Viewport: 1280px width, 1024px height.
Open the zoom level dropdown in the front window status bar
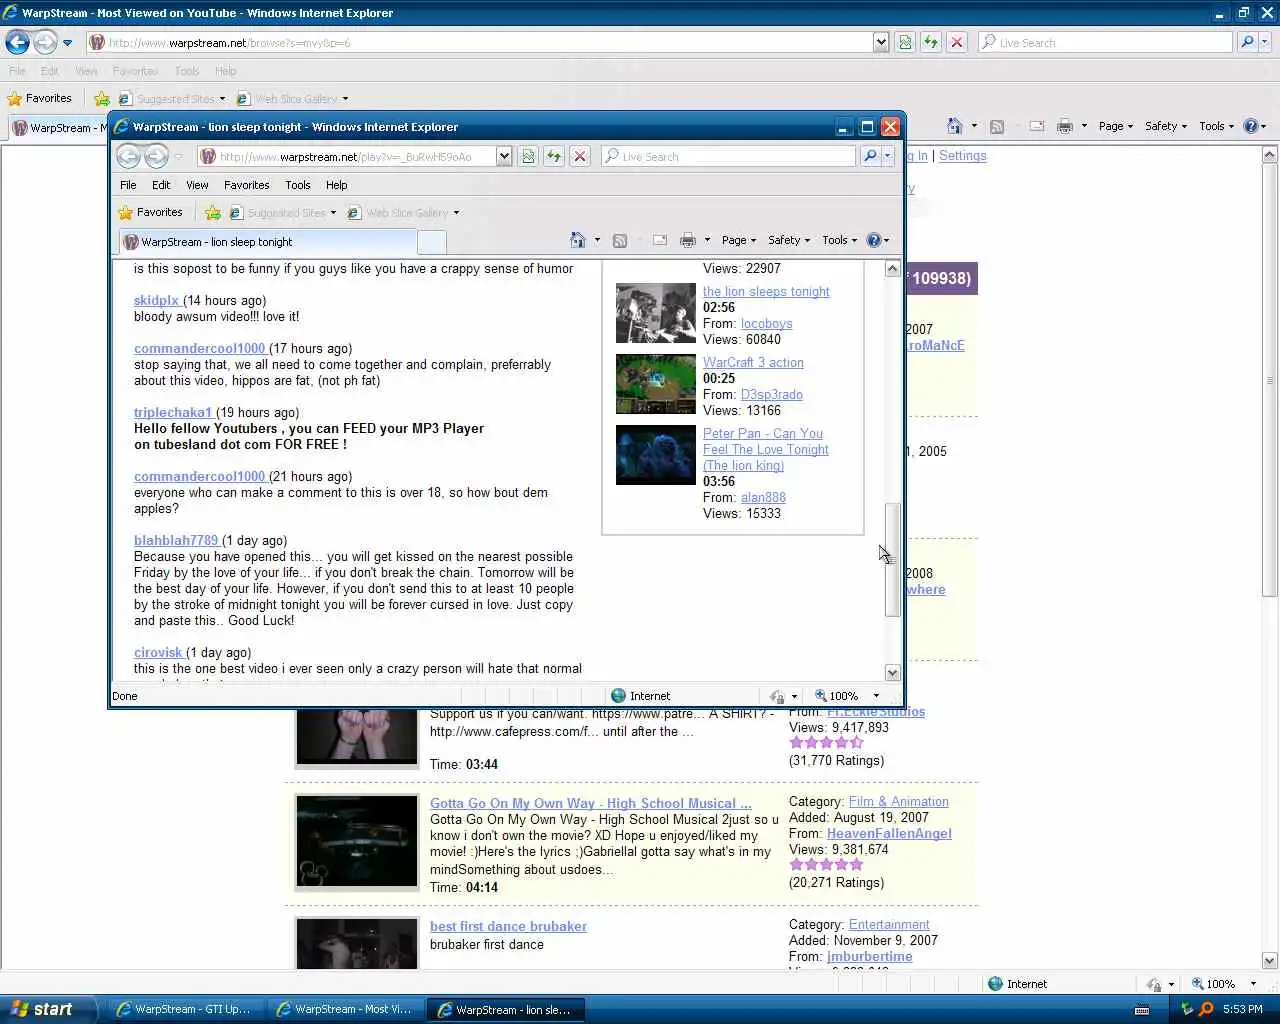(876, 696)
